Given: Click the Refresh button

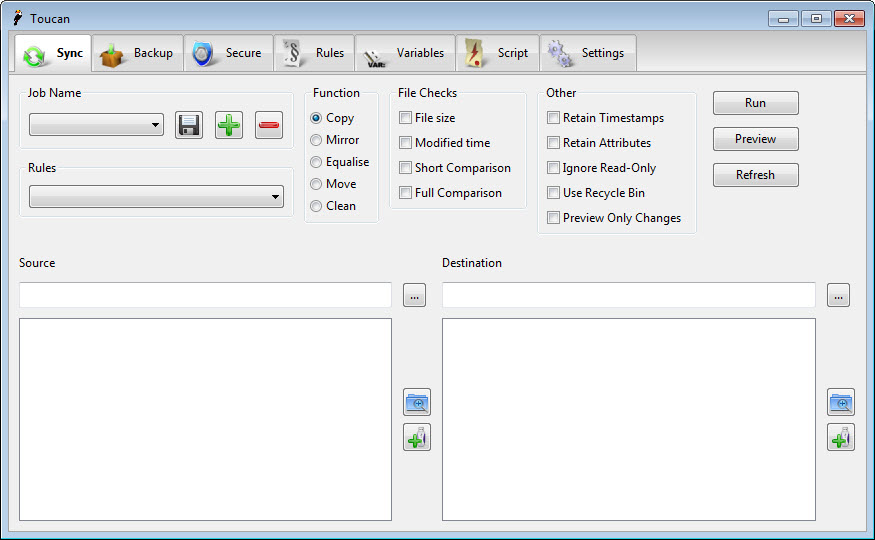Looking at the screenshot, I should 756,175.
